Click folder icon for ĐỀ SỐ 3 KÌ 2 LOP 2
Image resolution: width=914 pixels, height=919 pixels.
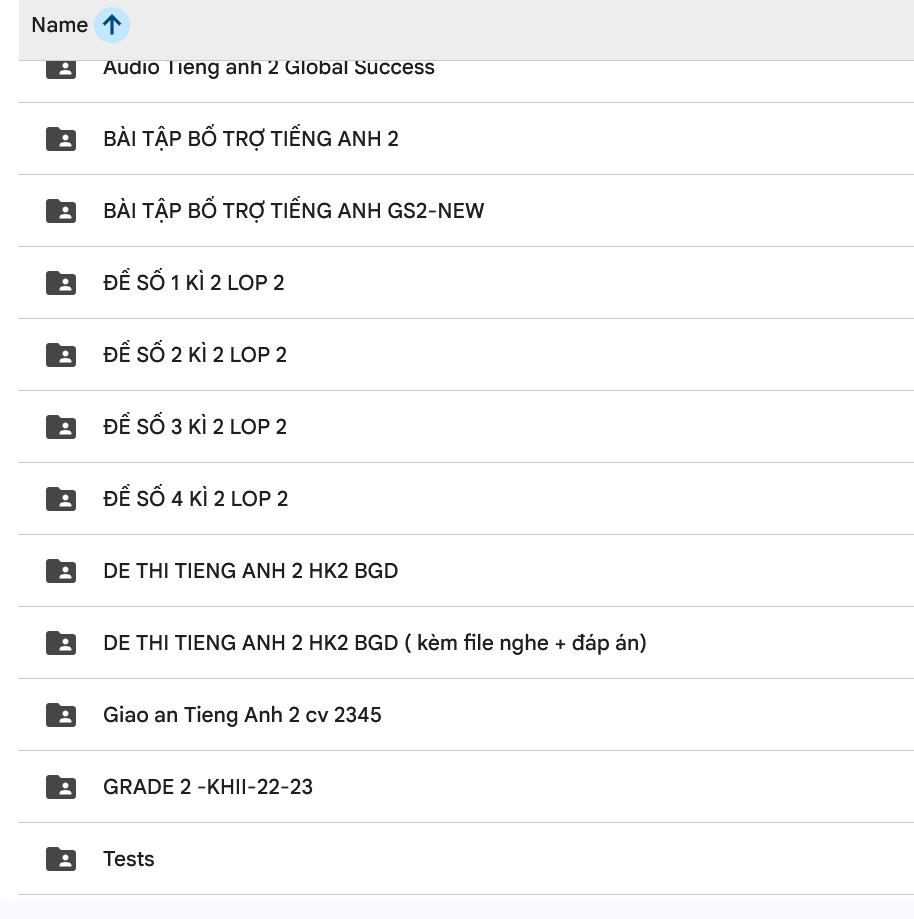coord(61,427)
